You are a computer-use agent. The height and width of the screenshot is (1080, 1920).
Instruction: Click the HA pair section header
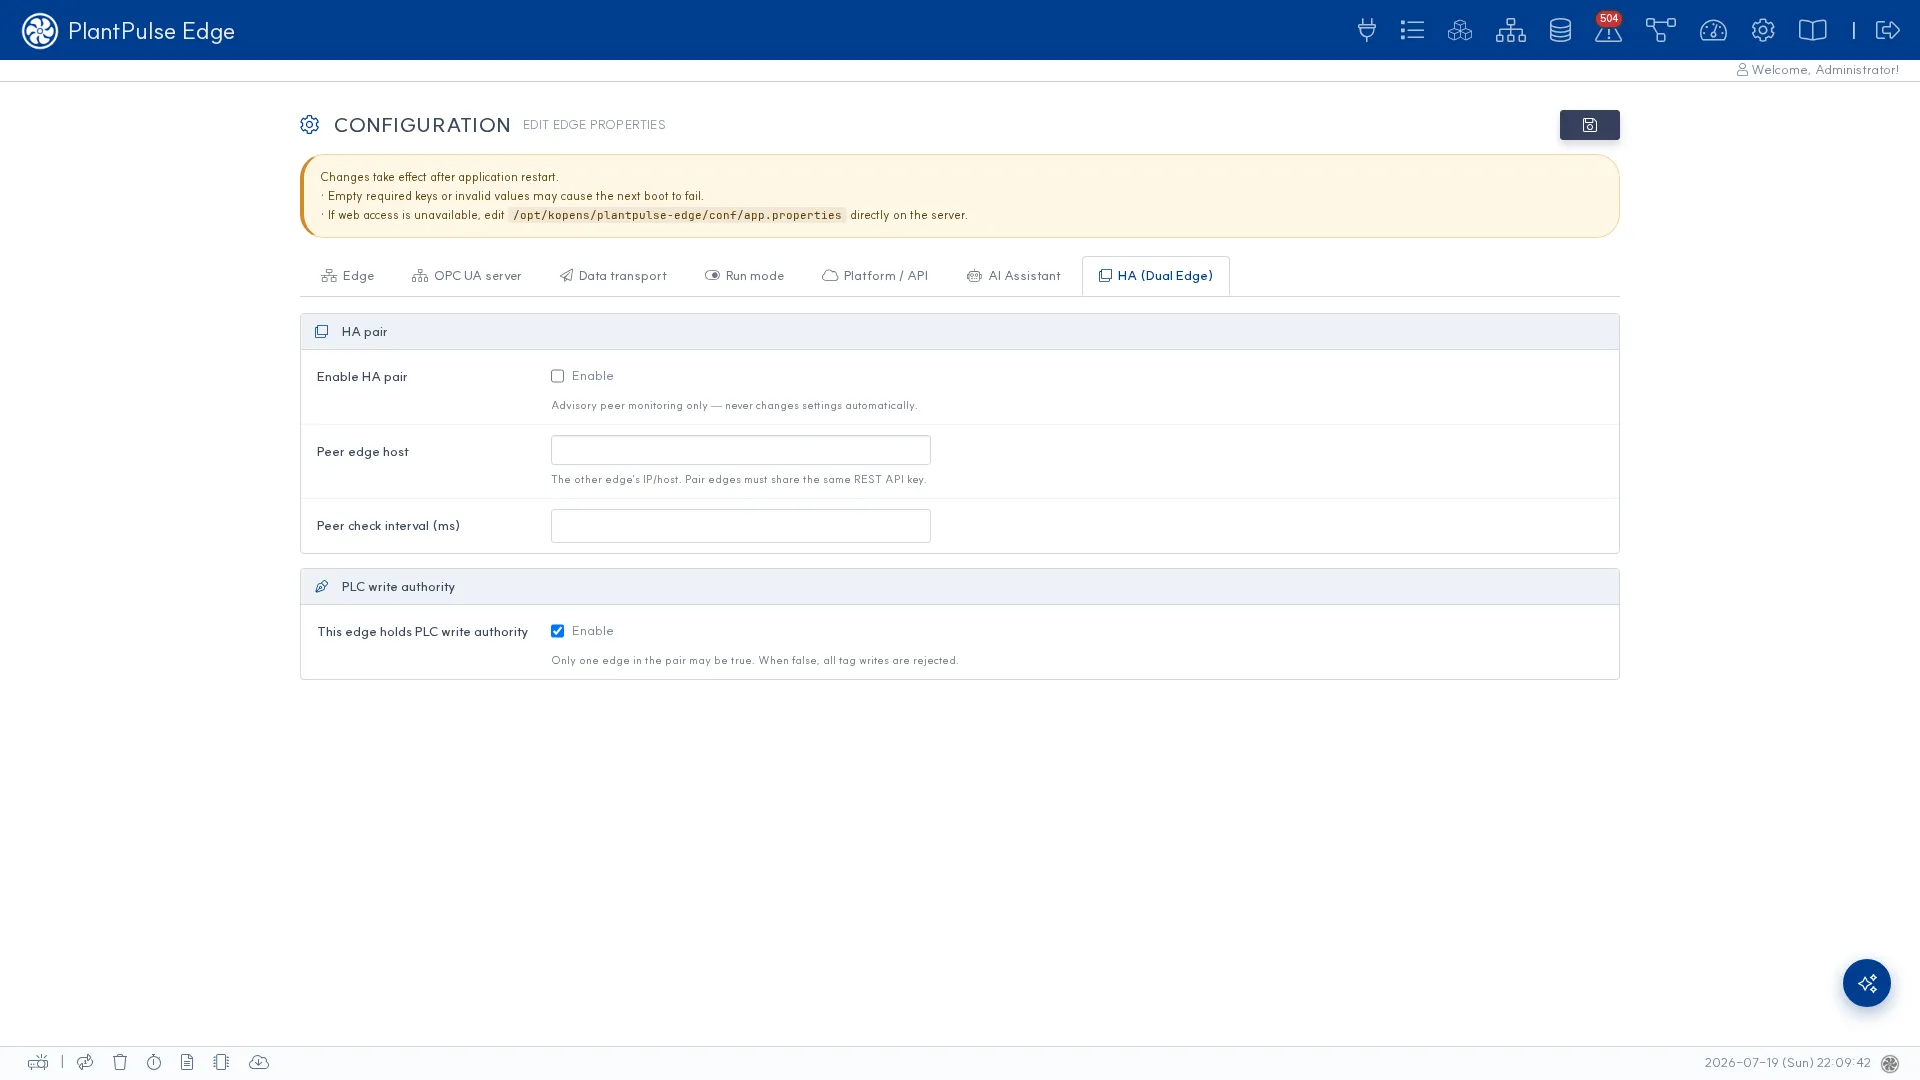point(960,332)
